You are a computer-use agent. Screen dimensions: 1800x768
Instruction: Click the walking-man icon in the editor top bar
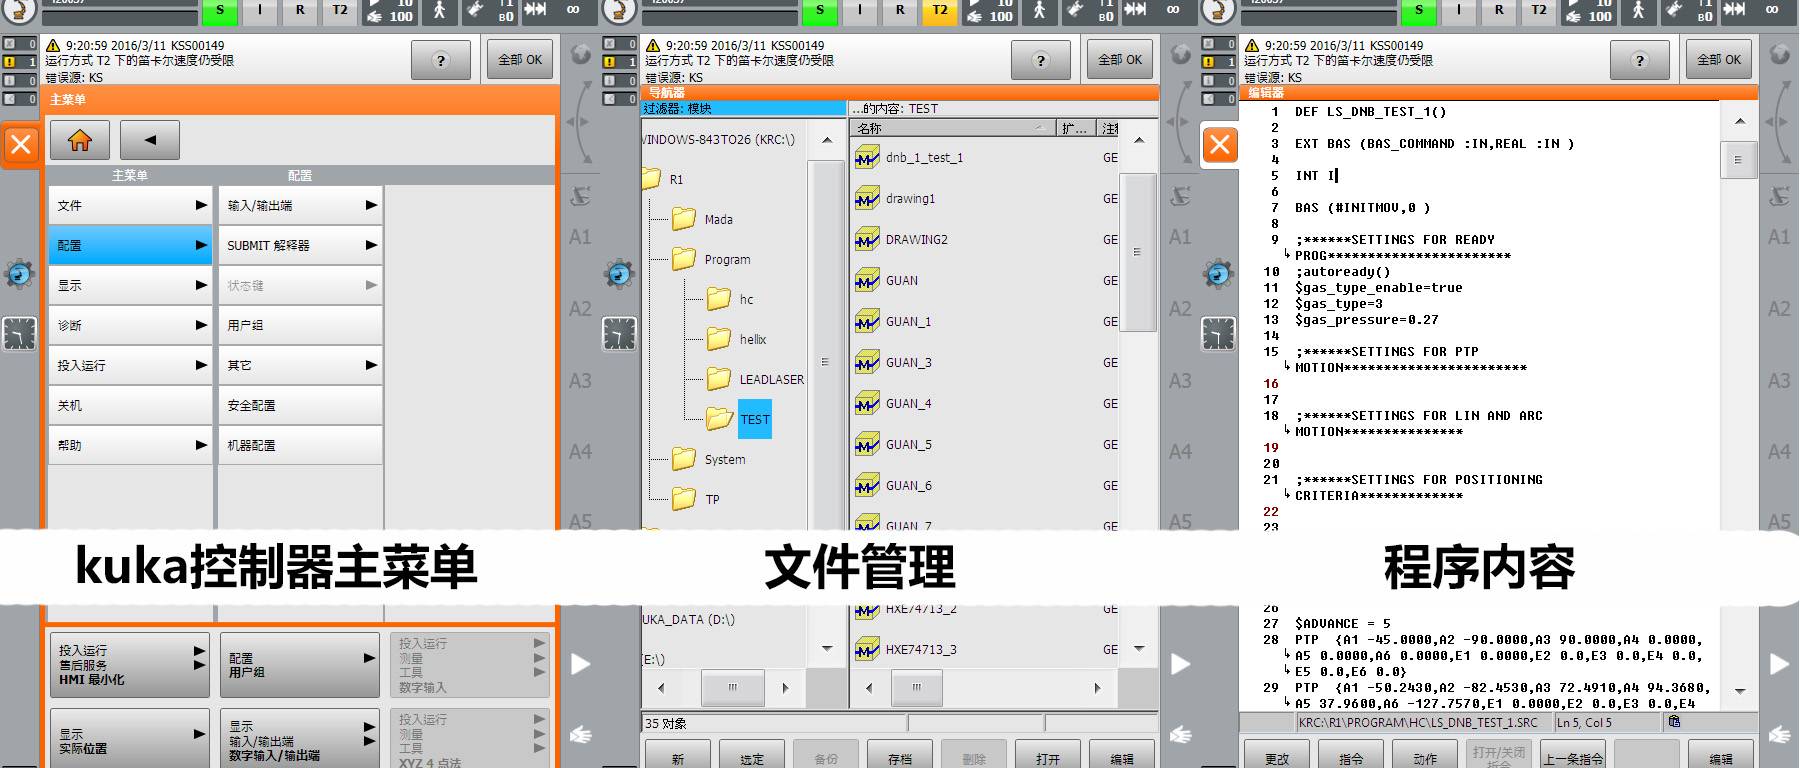[x=1638, y=11]
